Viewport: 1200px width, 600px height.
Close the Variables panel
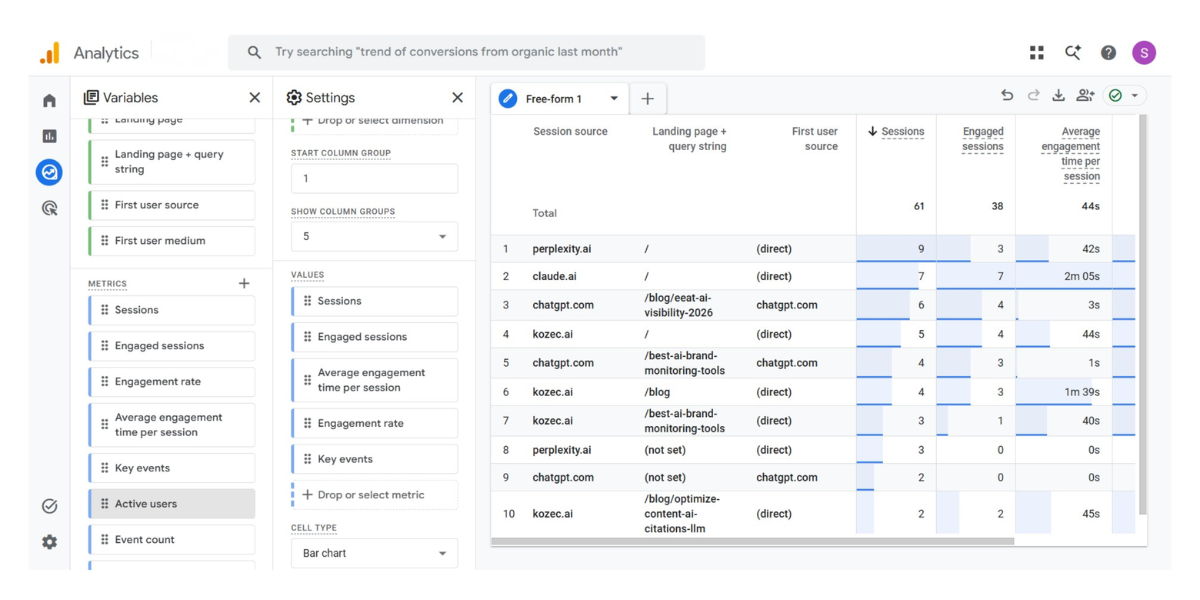click(254, 97)
